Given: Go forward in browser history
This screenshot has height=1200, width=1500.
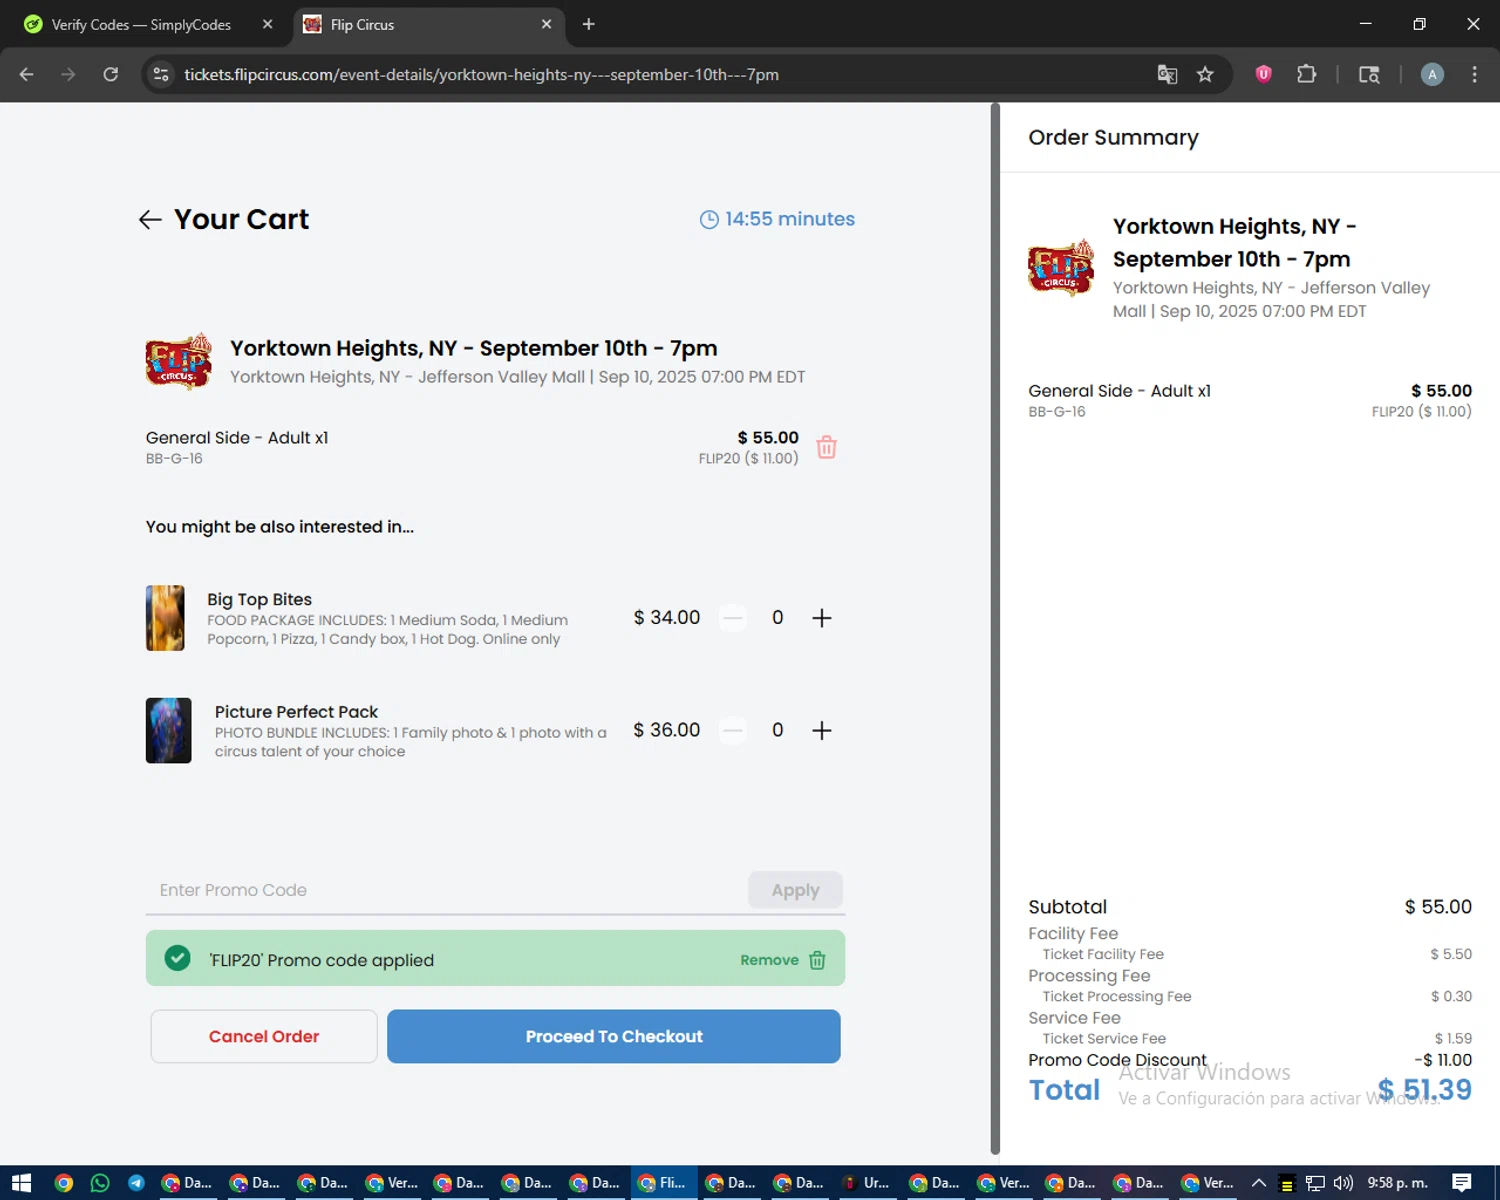Looking at the screenshot, I should [68, 74].
